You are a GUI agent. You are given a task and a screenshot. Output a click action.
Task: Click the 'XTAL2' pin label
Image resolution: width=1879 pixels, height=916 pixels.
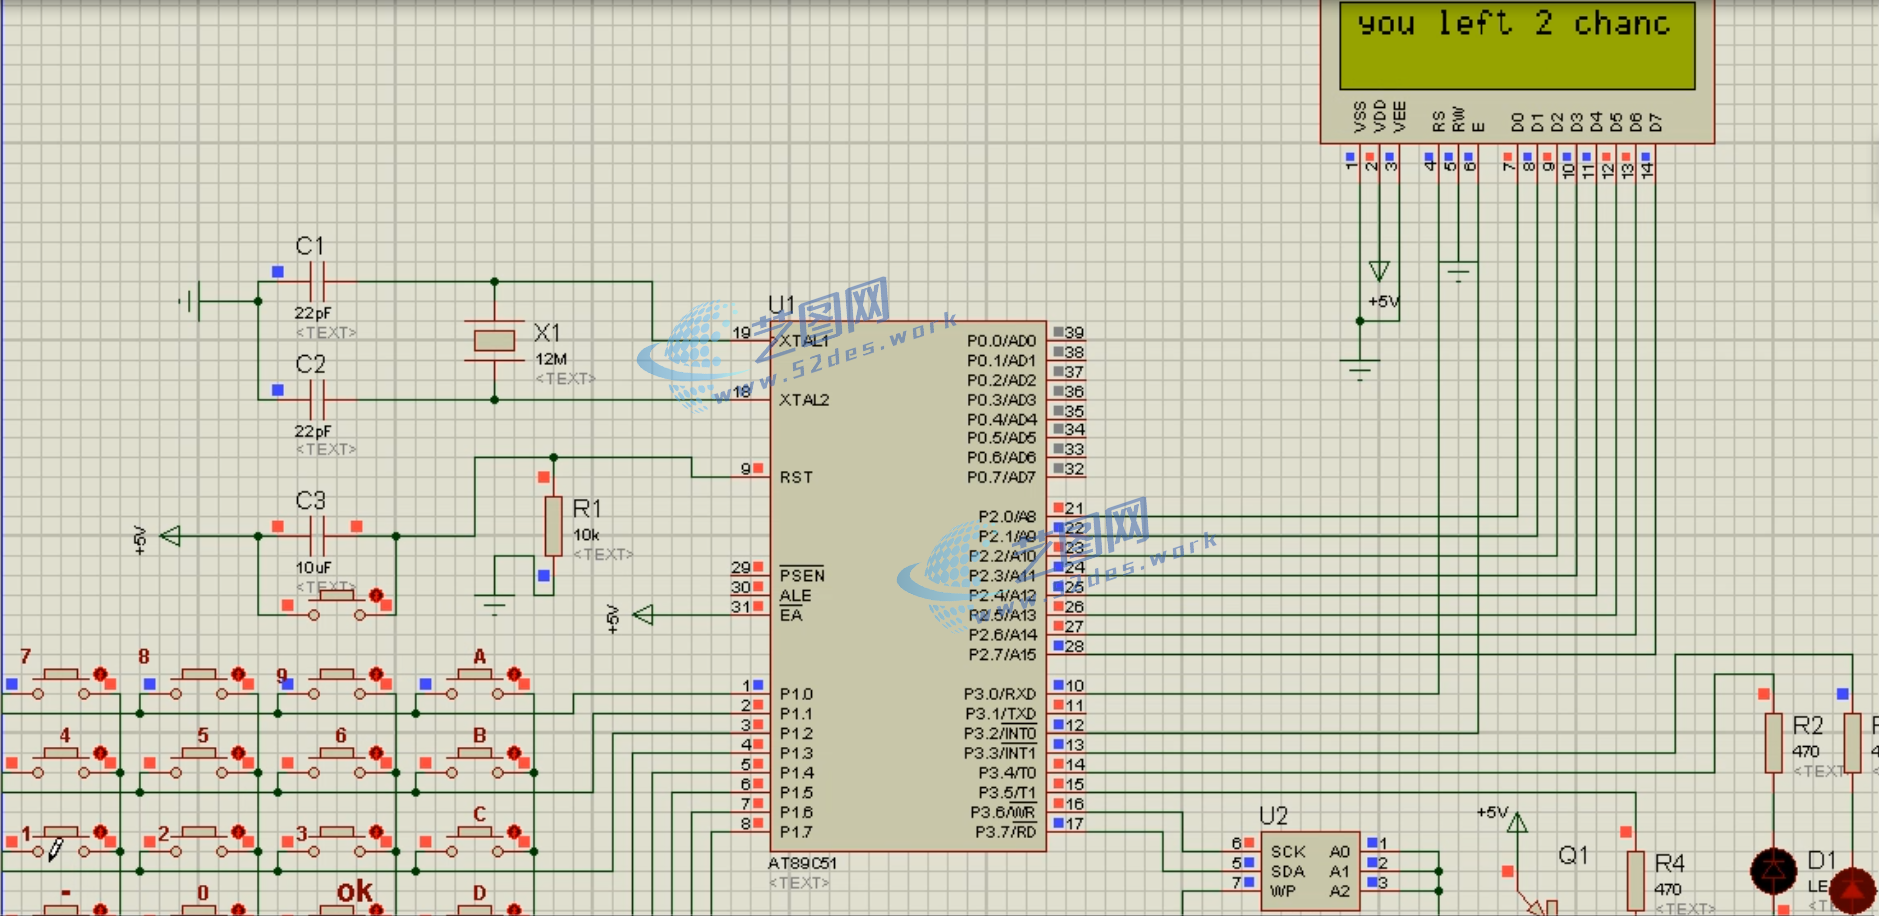804,400
